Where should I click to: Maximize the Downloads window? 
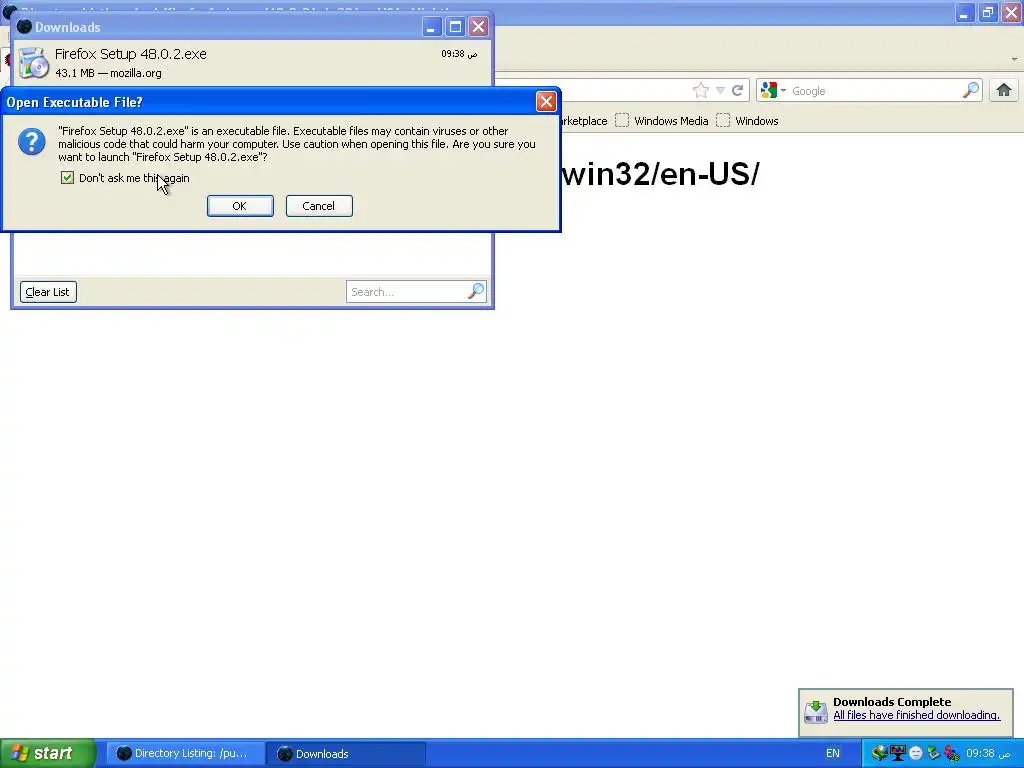(455, 27)
